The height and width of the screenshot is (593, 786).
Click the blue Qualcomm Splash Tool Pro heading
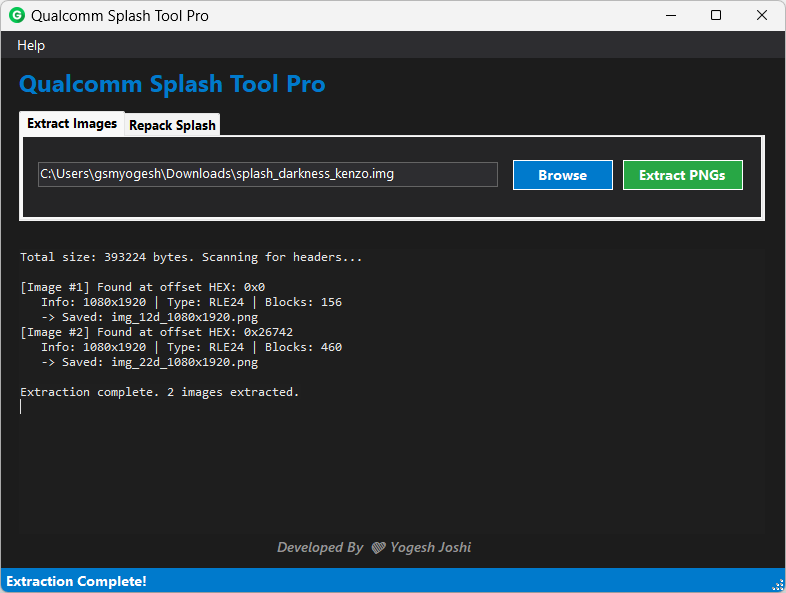tap(172, 84)
